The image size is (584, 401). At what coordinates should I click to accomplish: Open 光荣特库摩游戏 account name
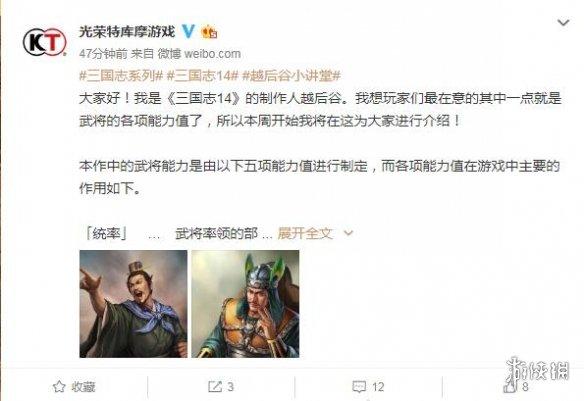click(127, 31)
